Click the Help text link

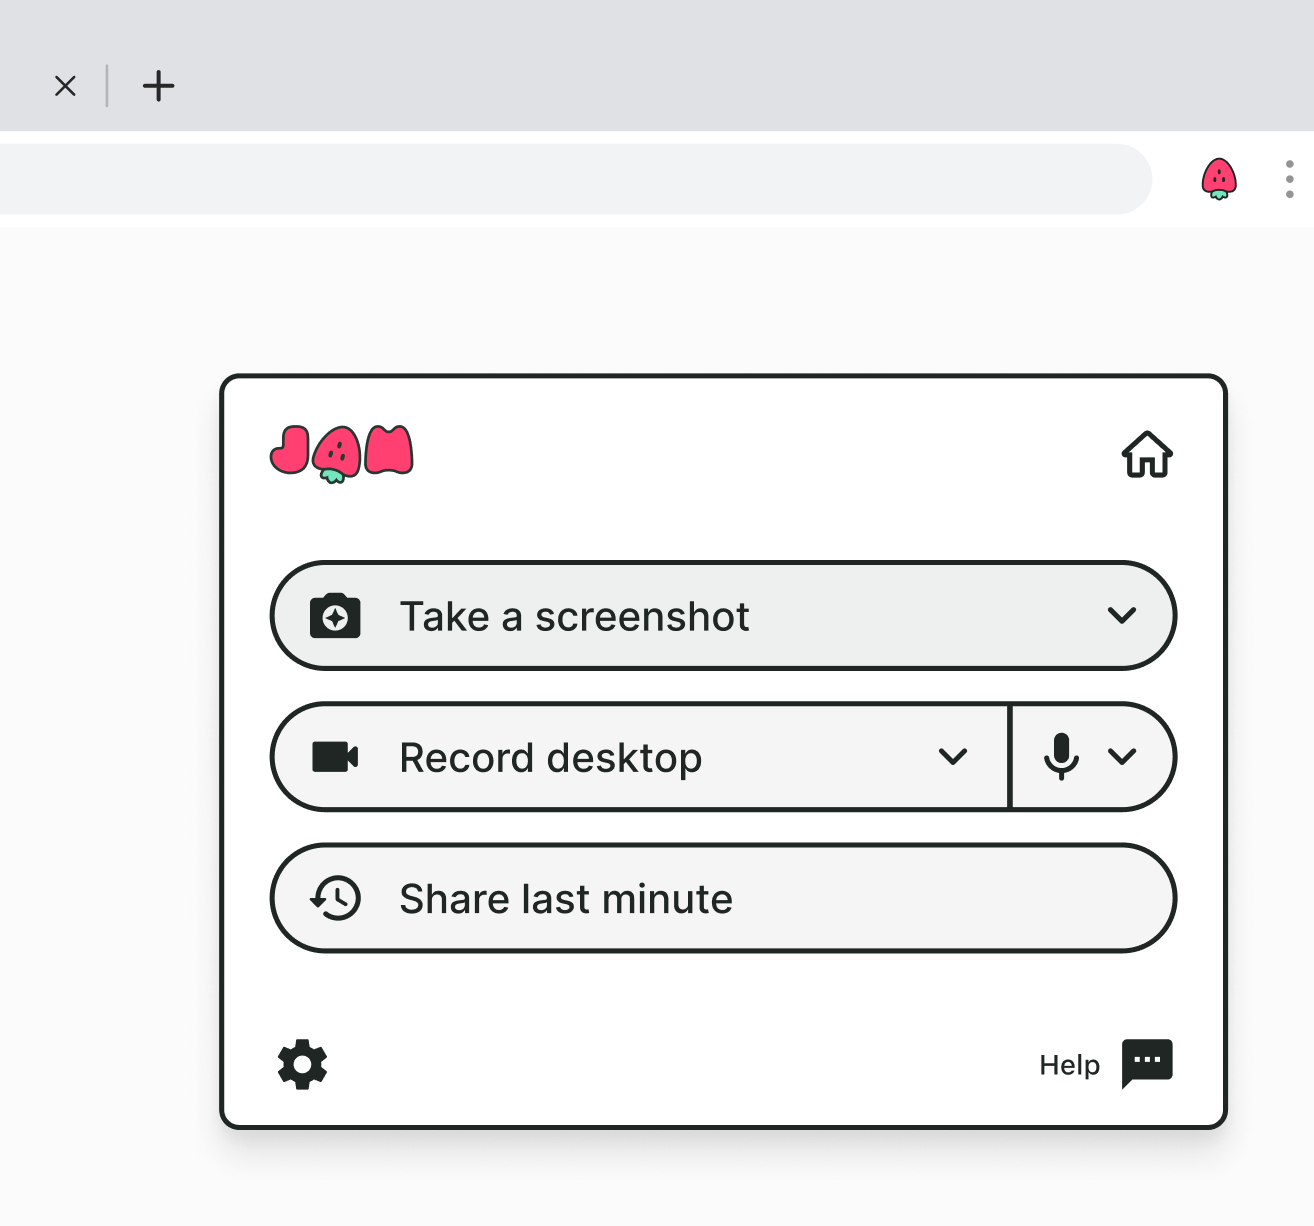[1069, 1065]
